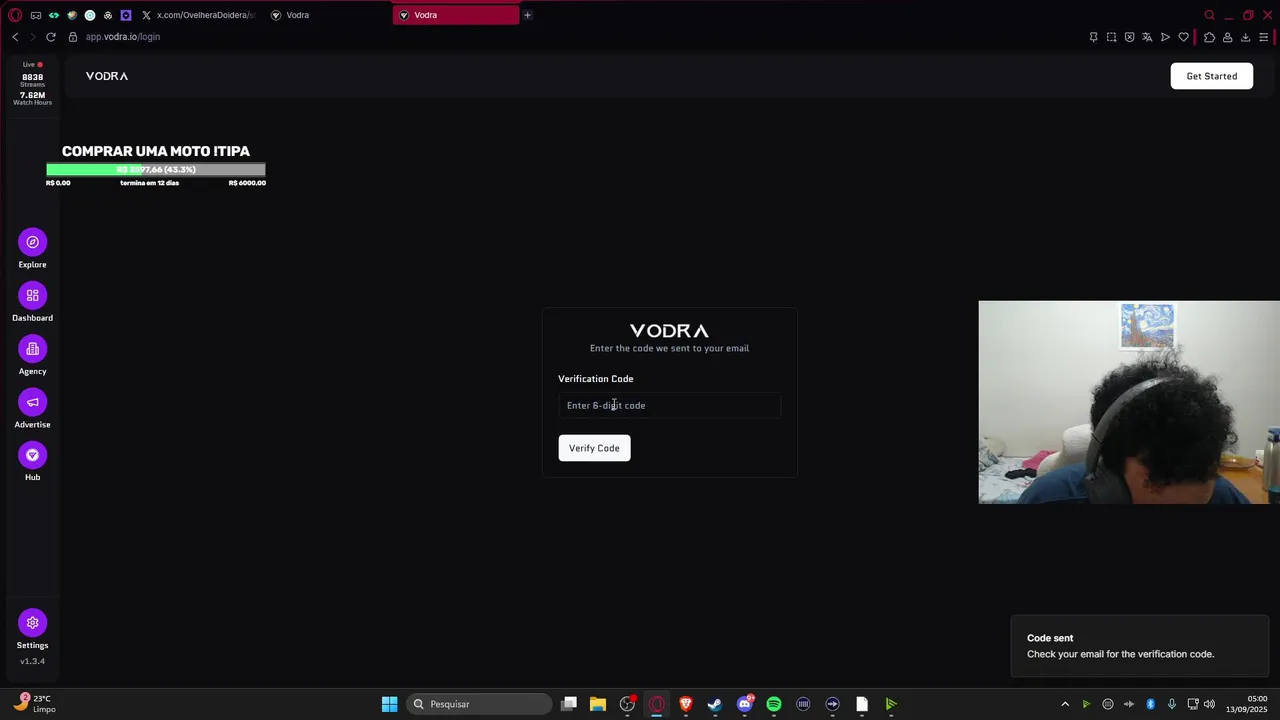1280x720 pixels.
Task: Open the purple pinned tab icon
Action: point(126,15)
